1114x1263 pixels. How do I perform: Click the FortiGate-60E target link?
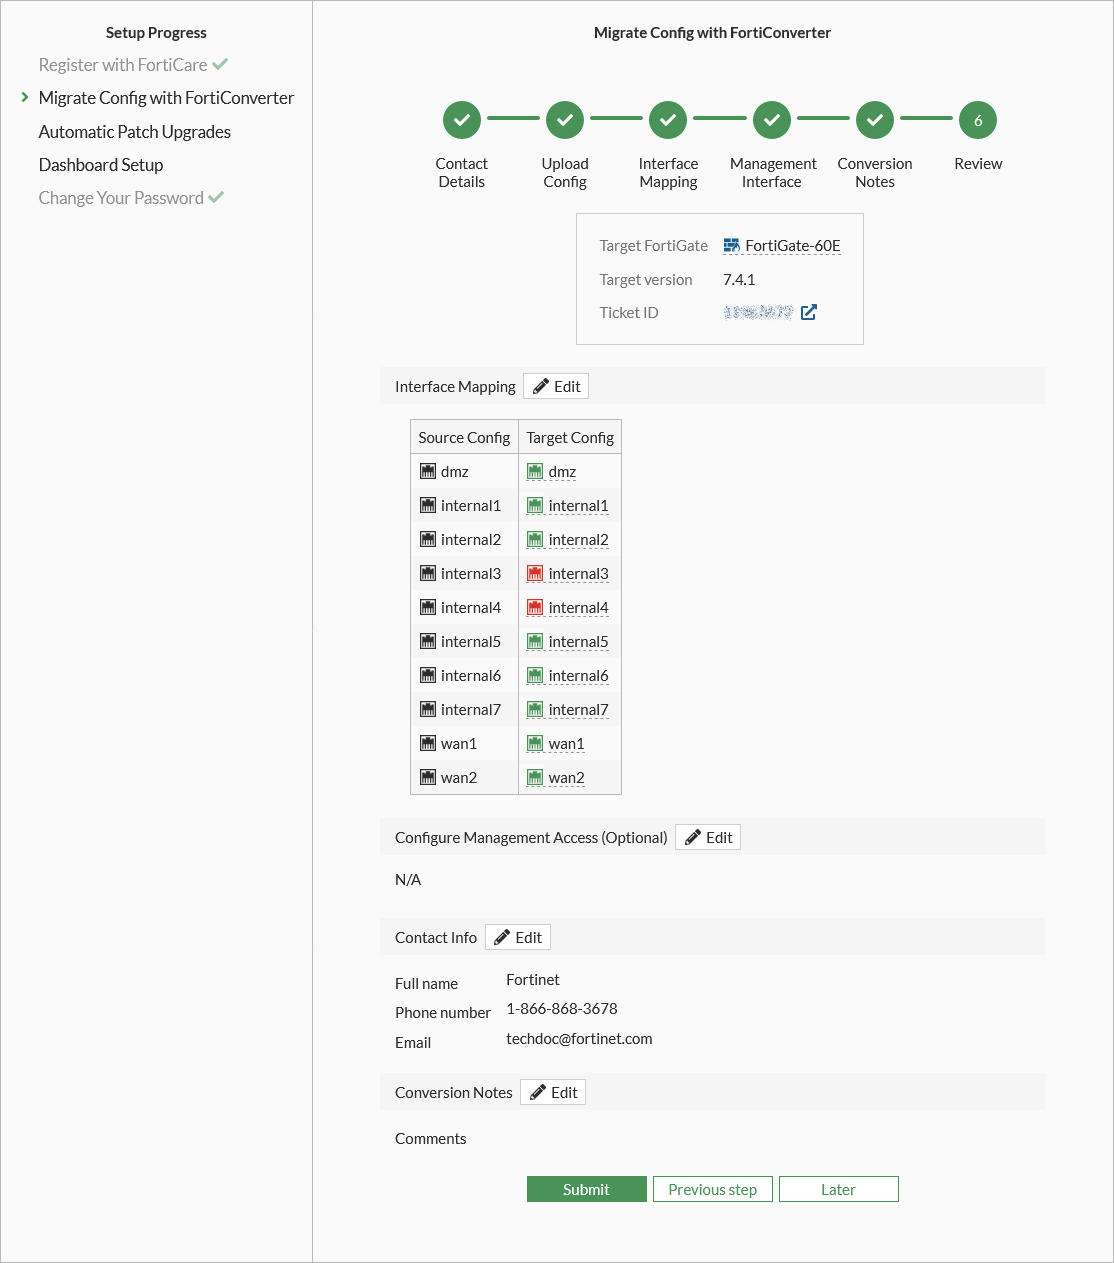[793, 246]
